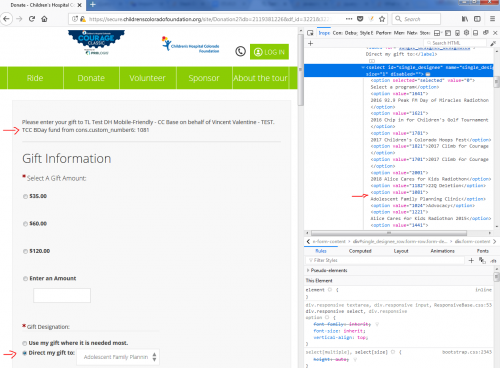Viewport: 500px width, 368px height.
Task: Open the Volunteer navigation menu
Action: pos(147,78)
